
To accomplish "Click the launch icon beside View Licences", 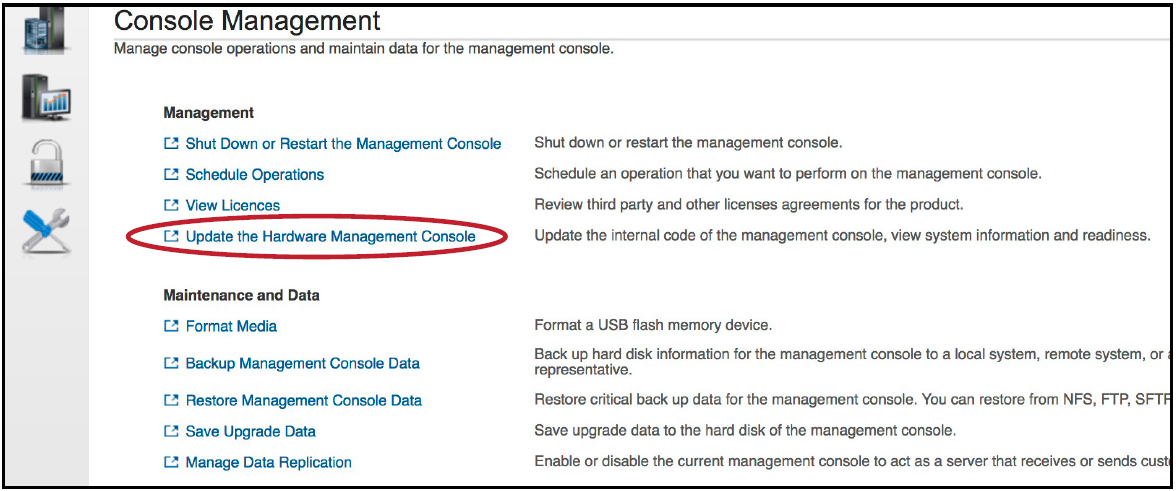I will click(x=170, y=205).
